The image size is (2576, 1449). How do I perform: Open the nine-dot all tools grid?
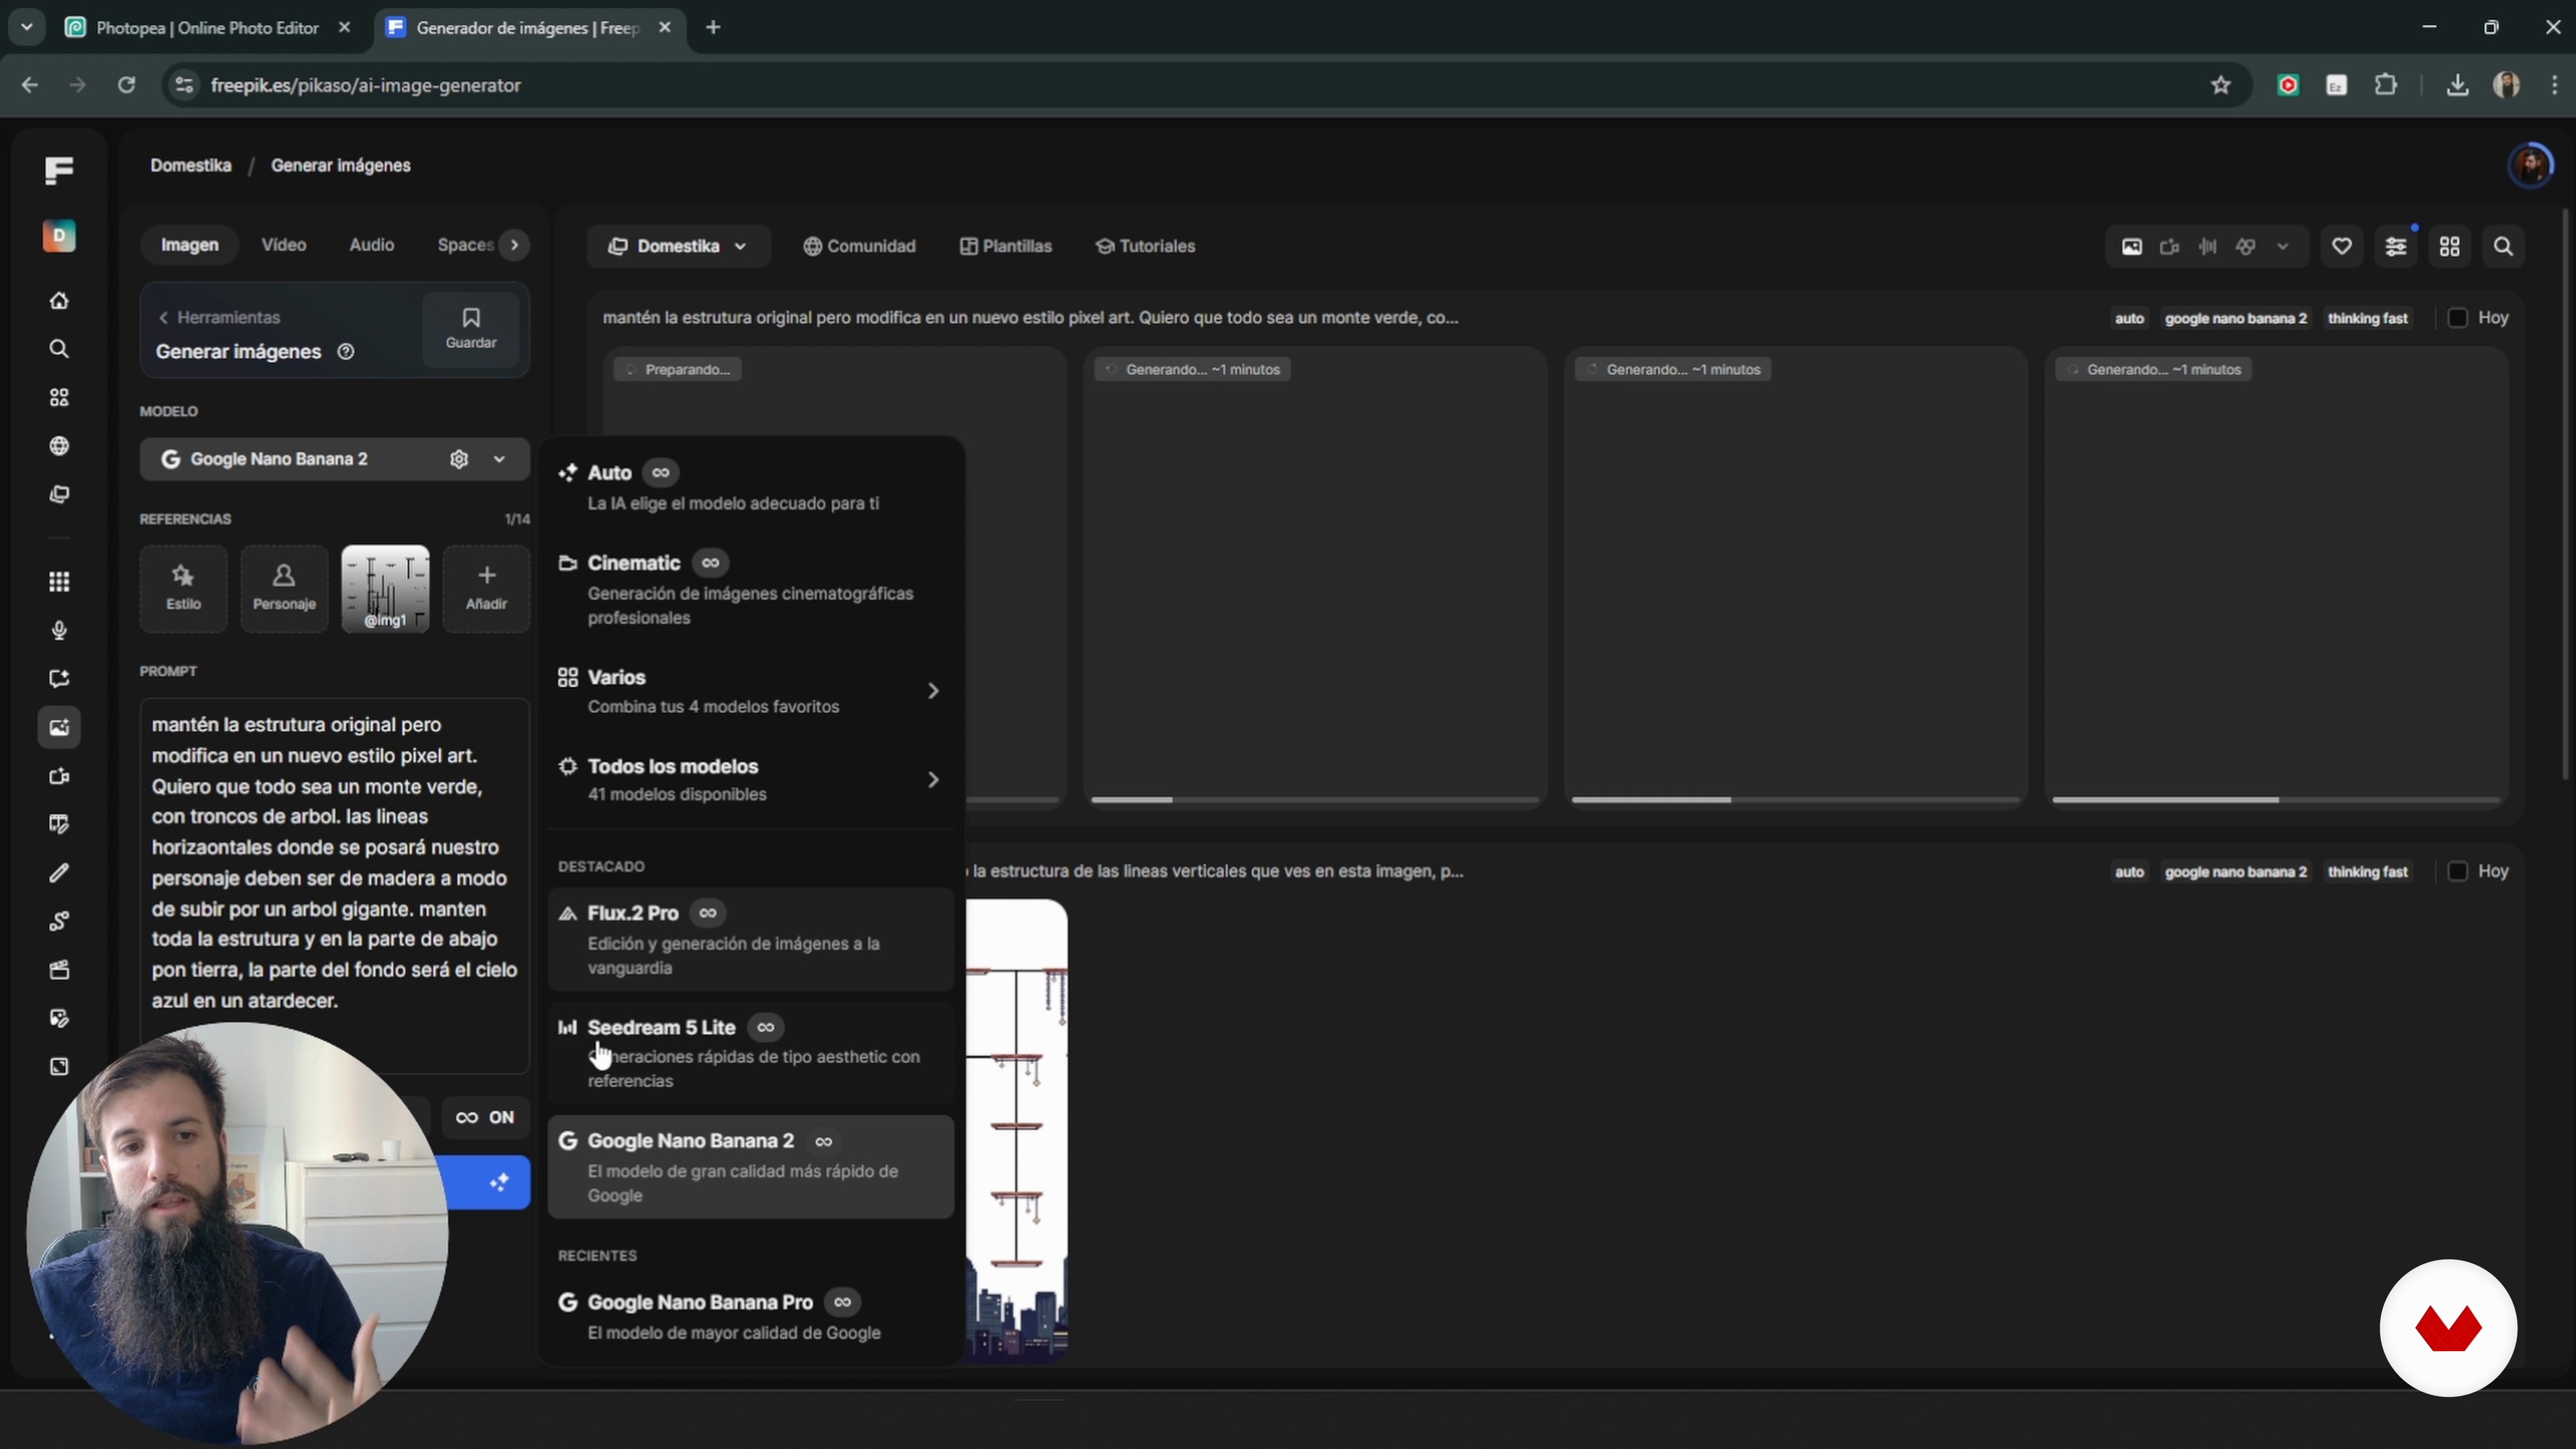(x=59, y=582)
